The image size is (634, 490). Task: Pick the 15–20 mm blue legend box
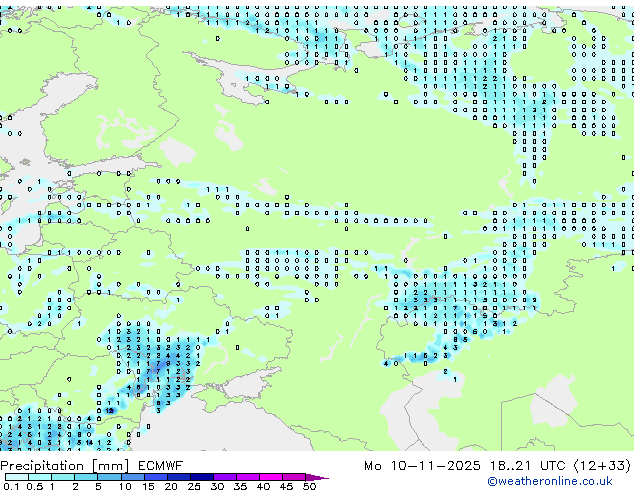[156, 477]
